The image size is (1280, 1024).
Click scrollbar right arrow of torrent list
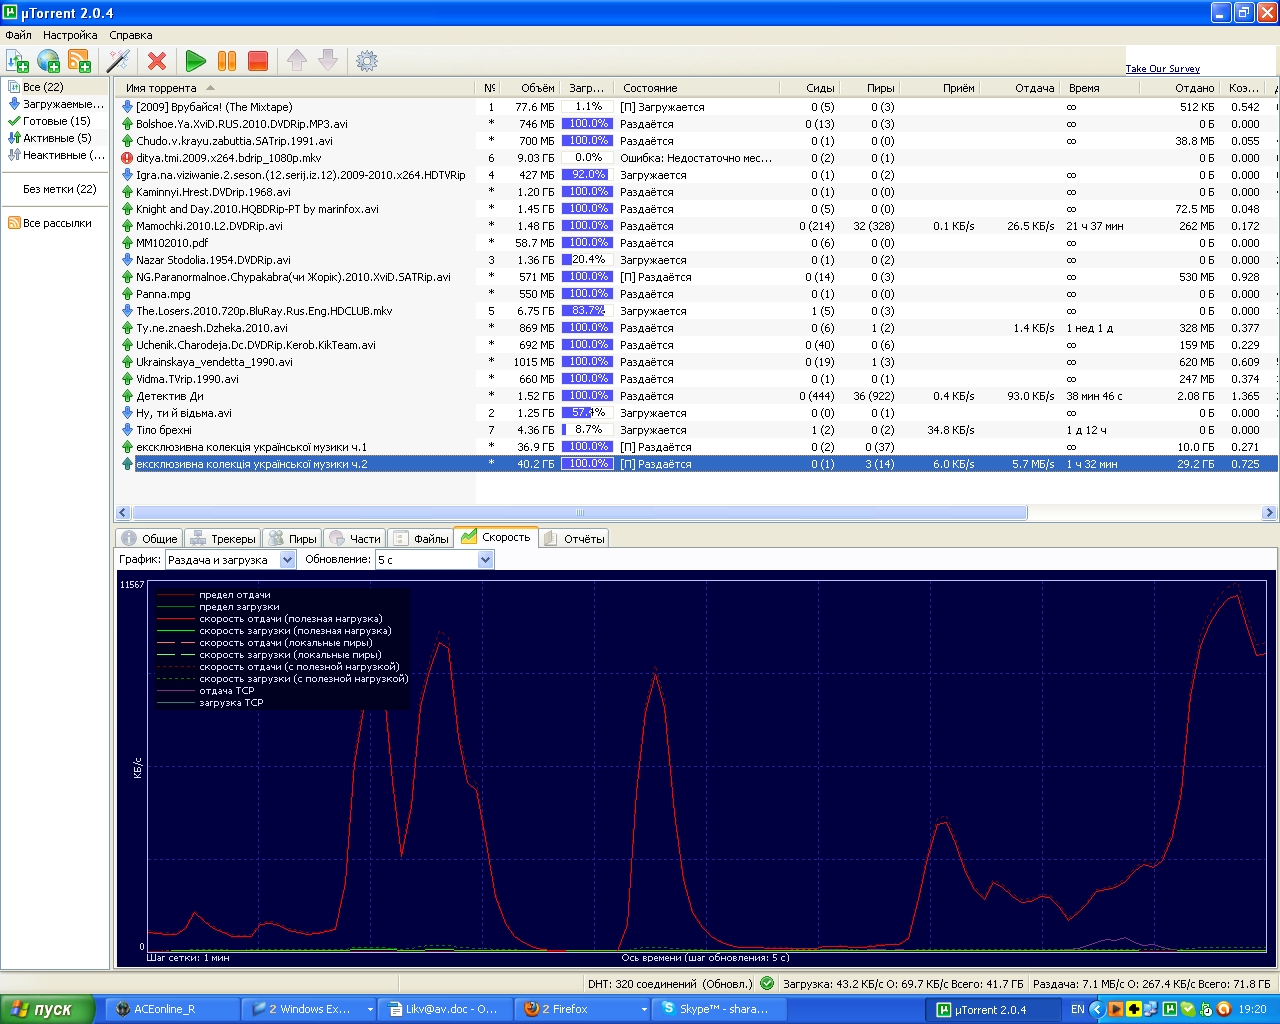(x=1269, y=513)
